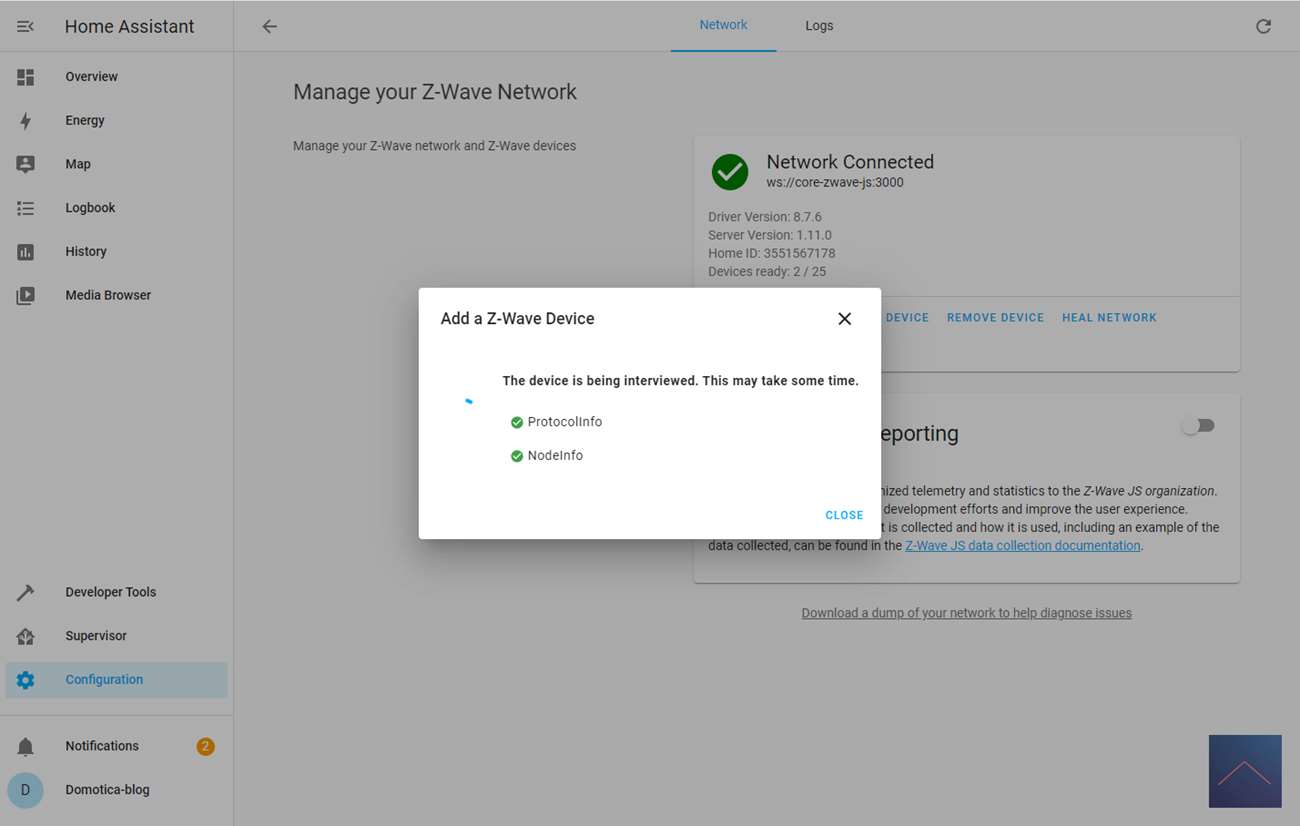1300x826 pixels.
Task: Click the ProtocolInfo green check icon
Action: click(x=517, y=423)
